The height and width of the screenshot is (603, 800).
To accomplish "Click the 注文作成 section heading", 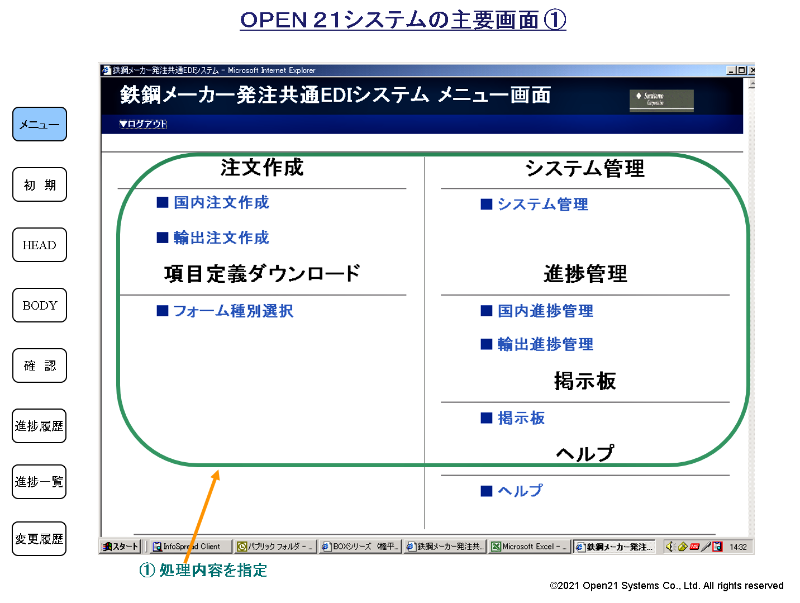I will [262, 167].
